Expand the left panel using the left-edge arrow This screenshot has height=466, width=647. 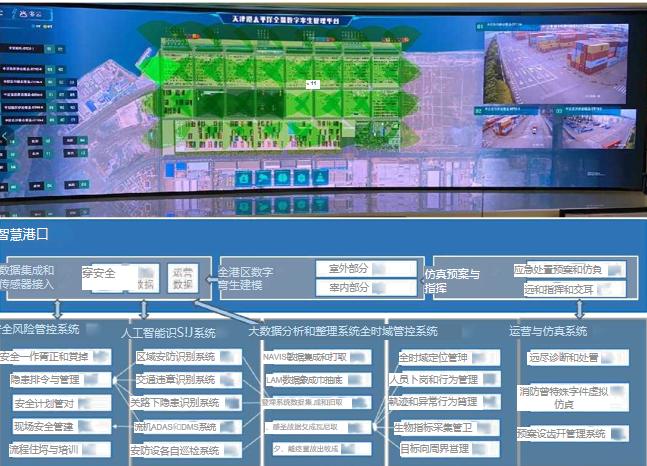click(4, 135)
